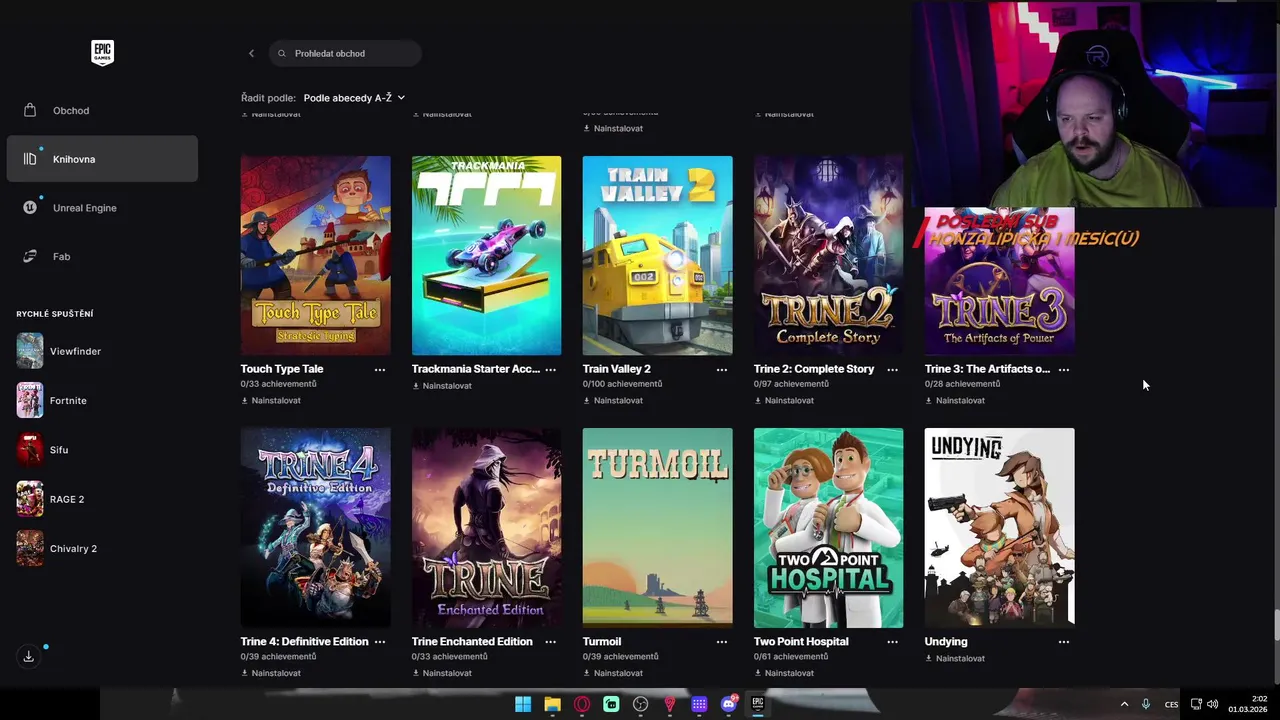Open Discord from the taskbar
The width and height of the screenshot is (1280, 720).
pos(729,704)
